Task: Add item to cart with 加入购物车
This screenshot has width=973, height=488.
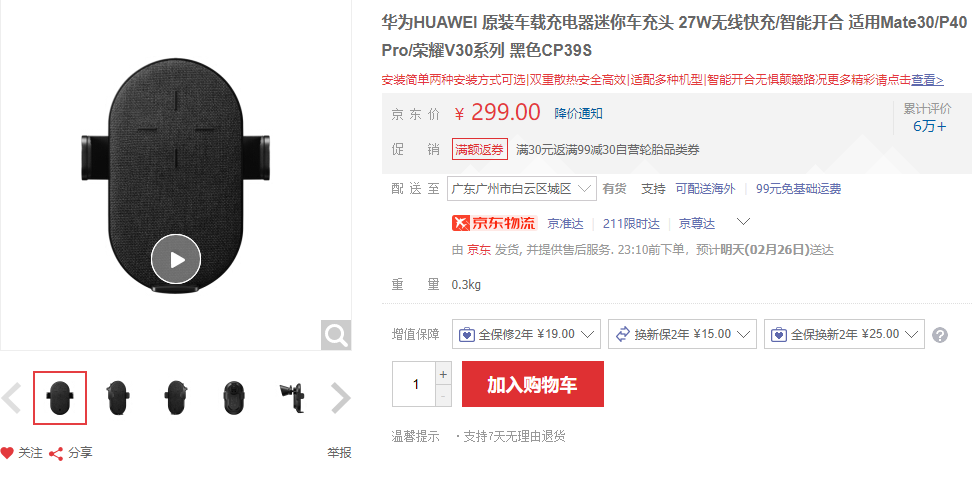Action: pos(532,384)
